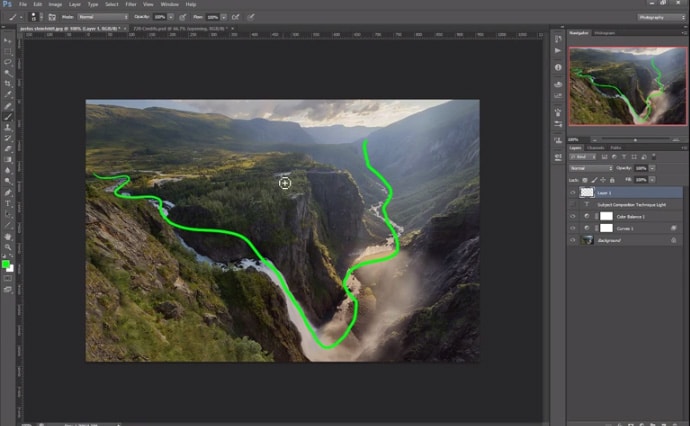Image resolution: width=690 pixels, height=426 pixels.
Task: Select the Eyedropper tool
Action: (8, 94)
